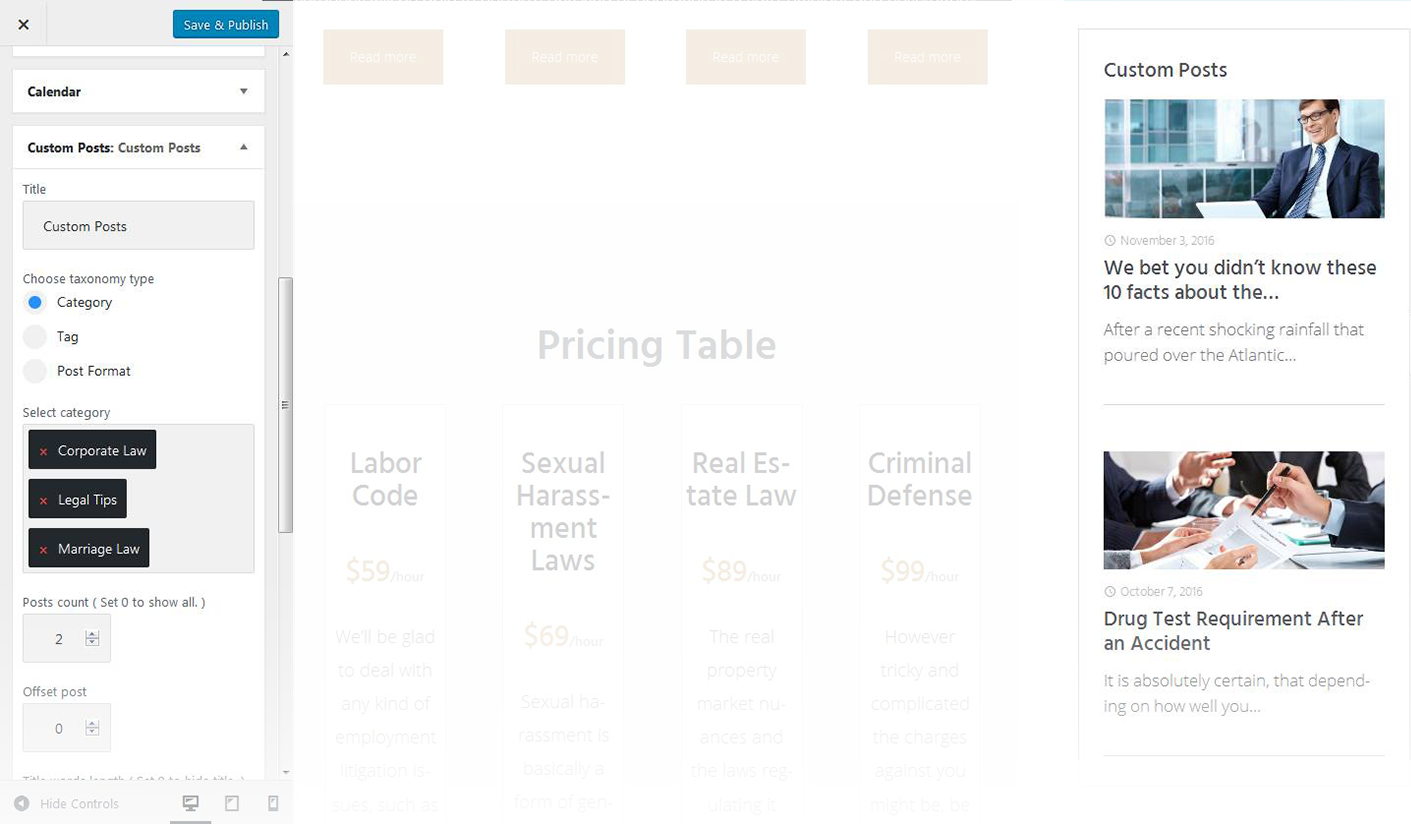Switch to mobile preview icon
Image resolution: width=1411 pixels, height=824 pixels.
272,803
